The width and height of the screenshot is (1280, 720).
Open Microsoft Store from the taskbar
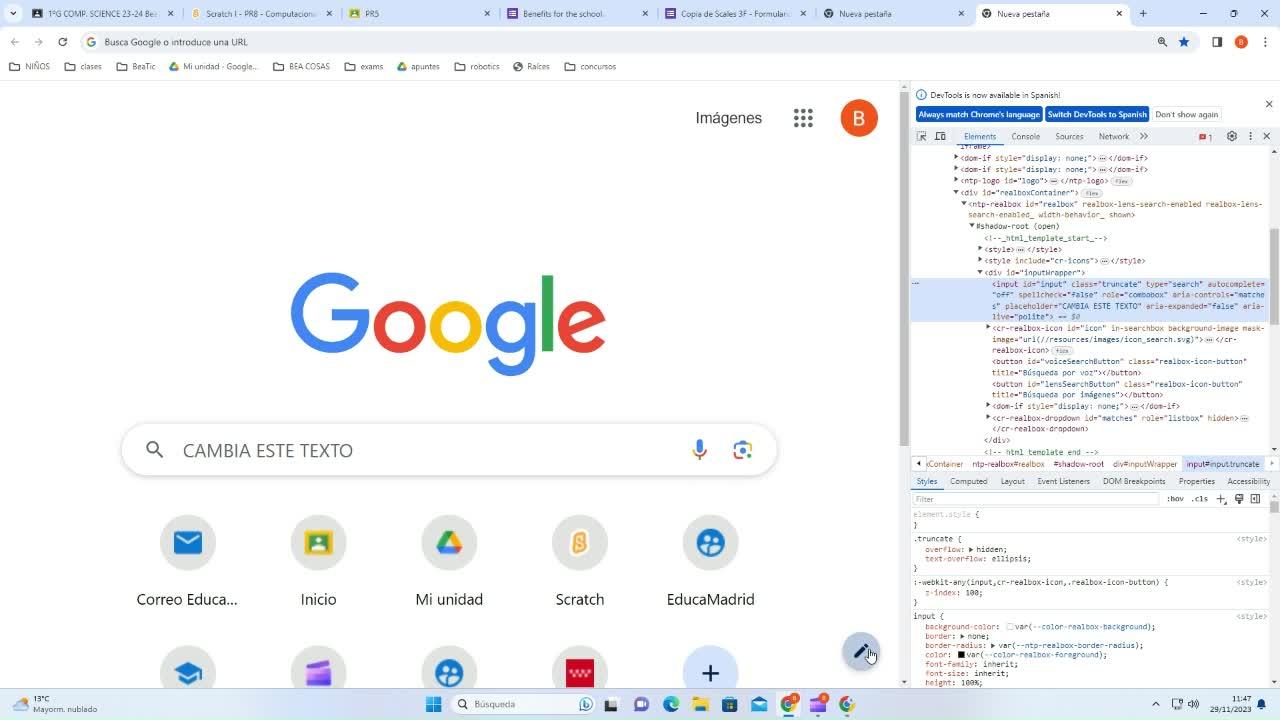(x=730, y=704)
